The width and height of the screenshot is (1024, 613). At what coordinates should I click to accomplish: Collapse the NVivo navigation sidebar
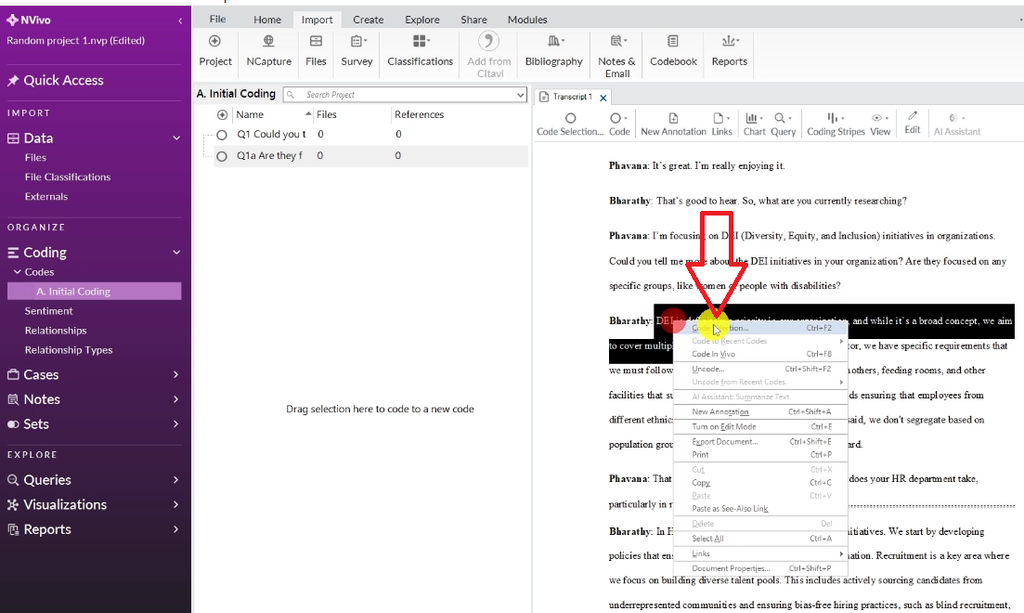[x=180, y=21]
